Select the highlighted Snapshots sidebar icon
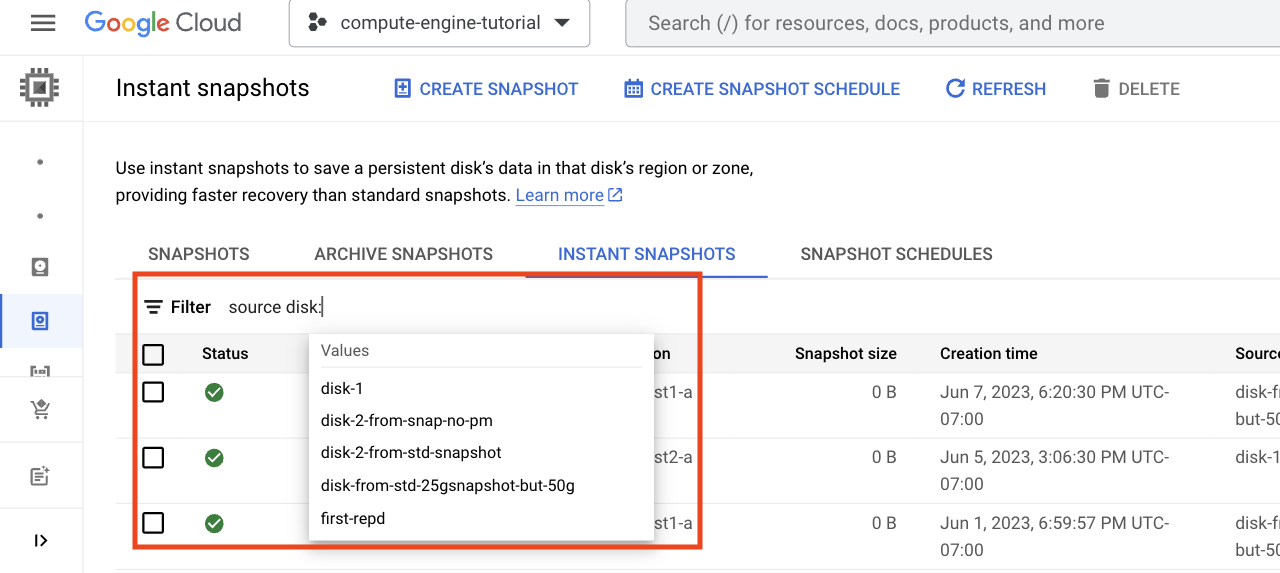The height and width of the screenshot is (573, 1280). pyautogui.click(x=40, y=321)
